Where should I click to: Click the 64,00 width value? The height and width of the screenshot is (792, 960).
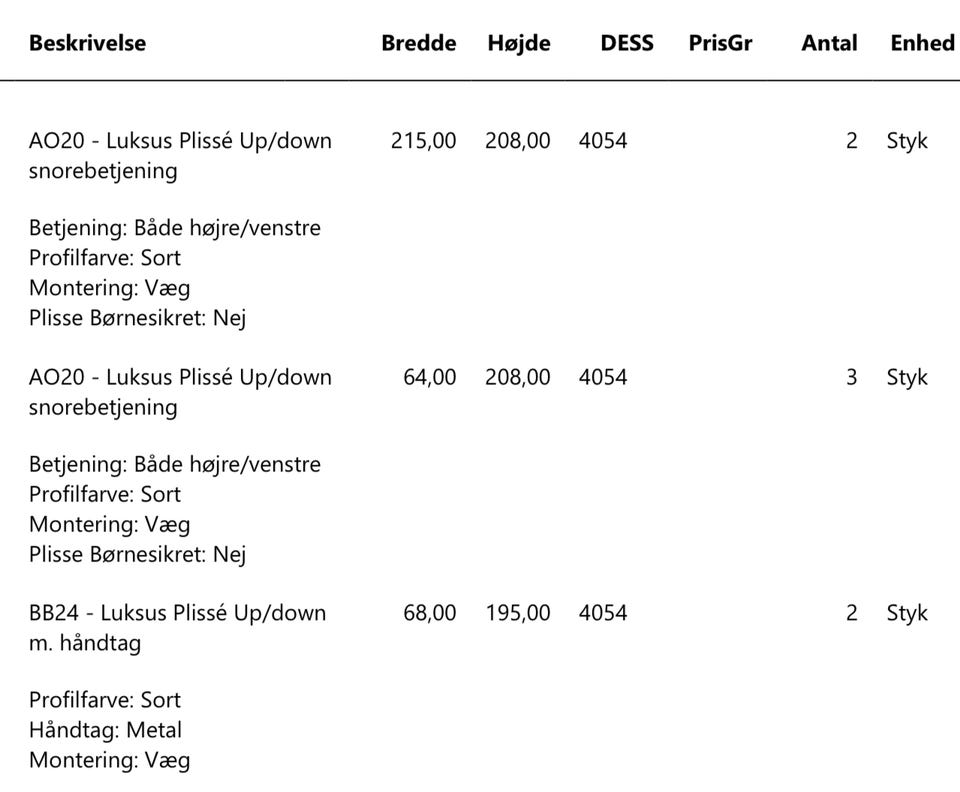[x=430, y=377]
